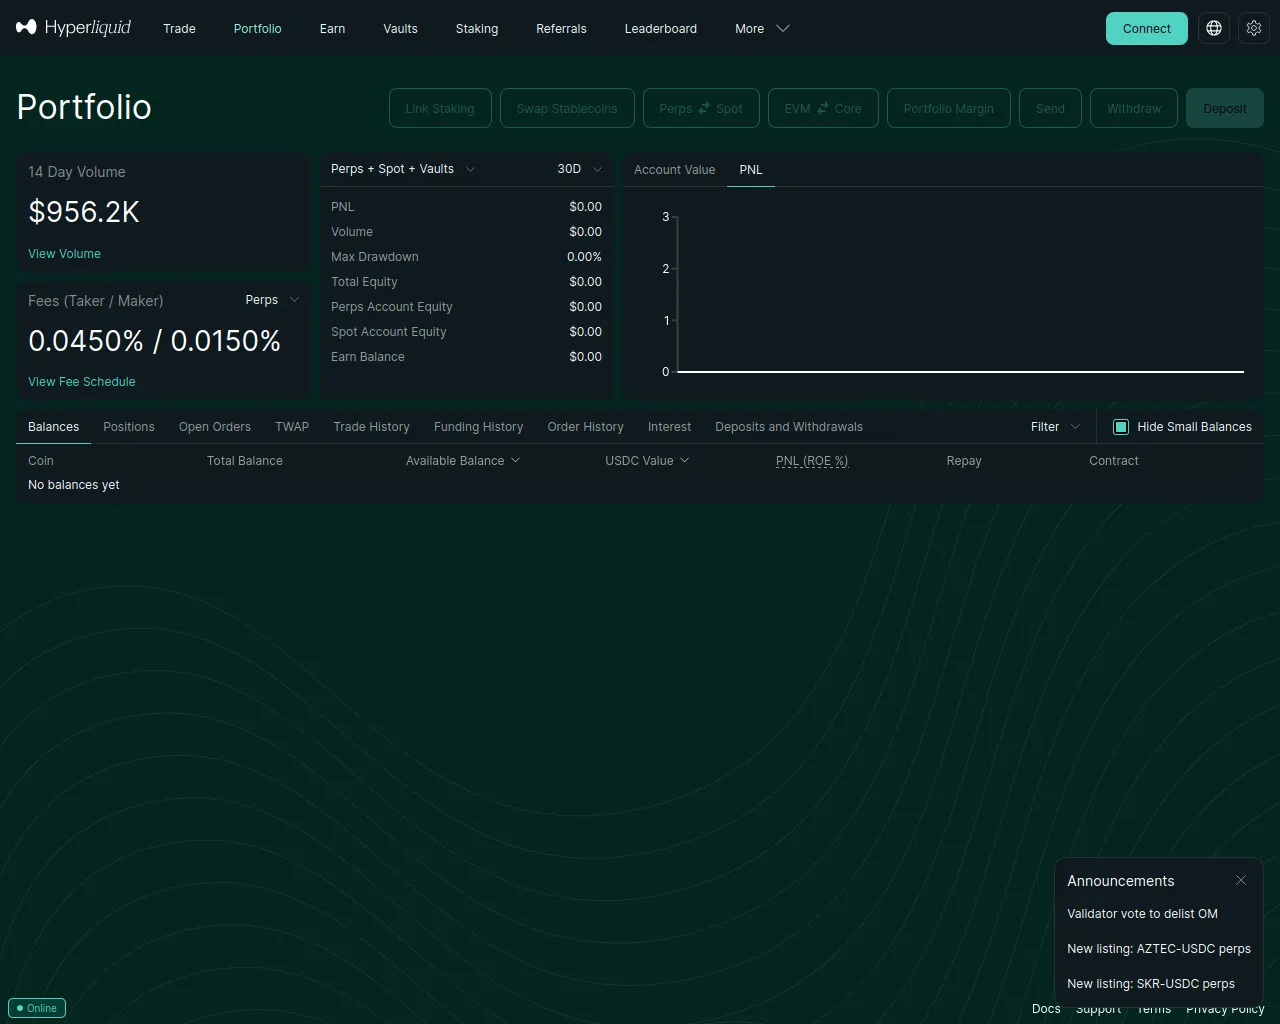The image size is (1280, 1024).
Task: Open the settings gear icon
Action: pos(1254,28)
